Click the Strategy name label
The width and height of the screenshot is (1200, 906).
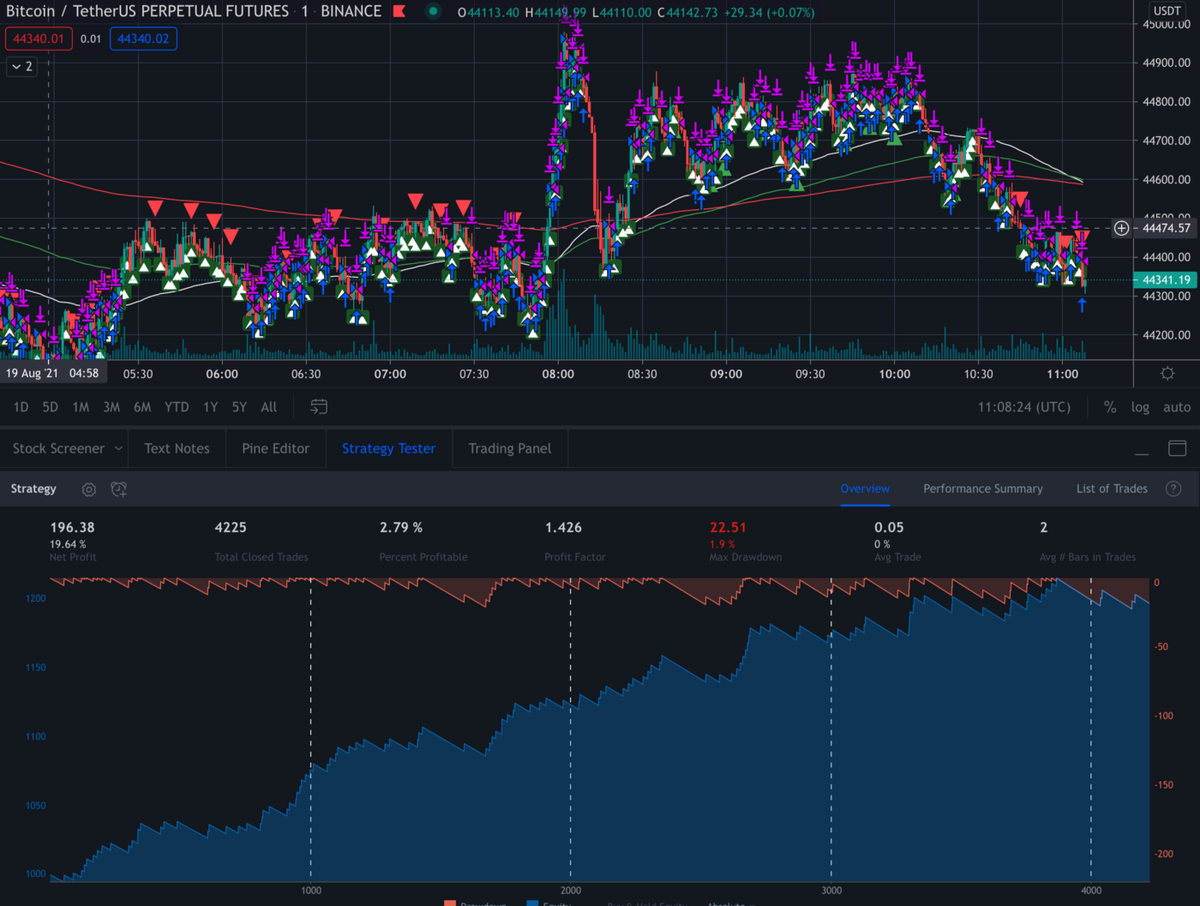pos(34,489)
